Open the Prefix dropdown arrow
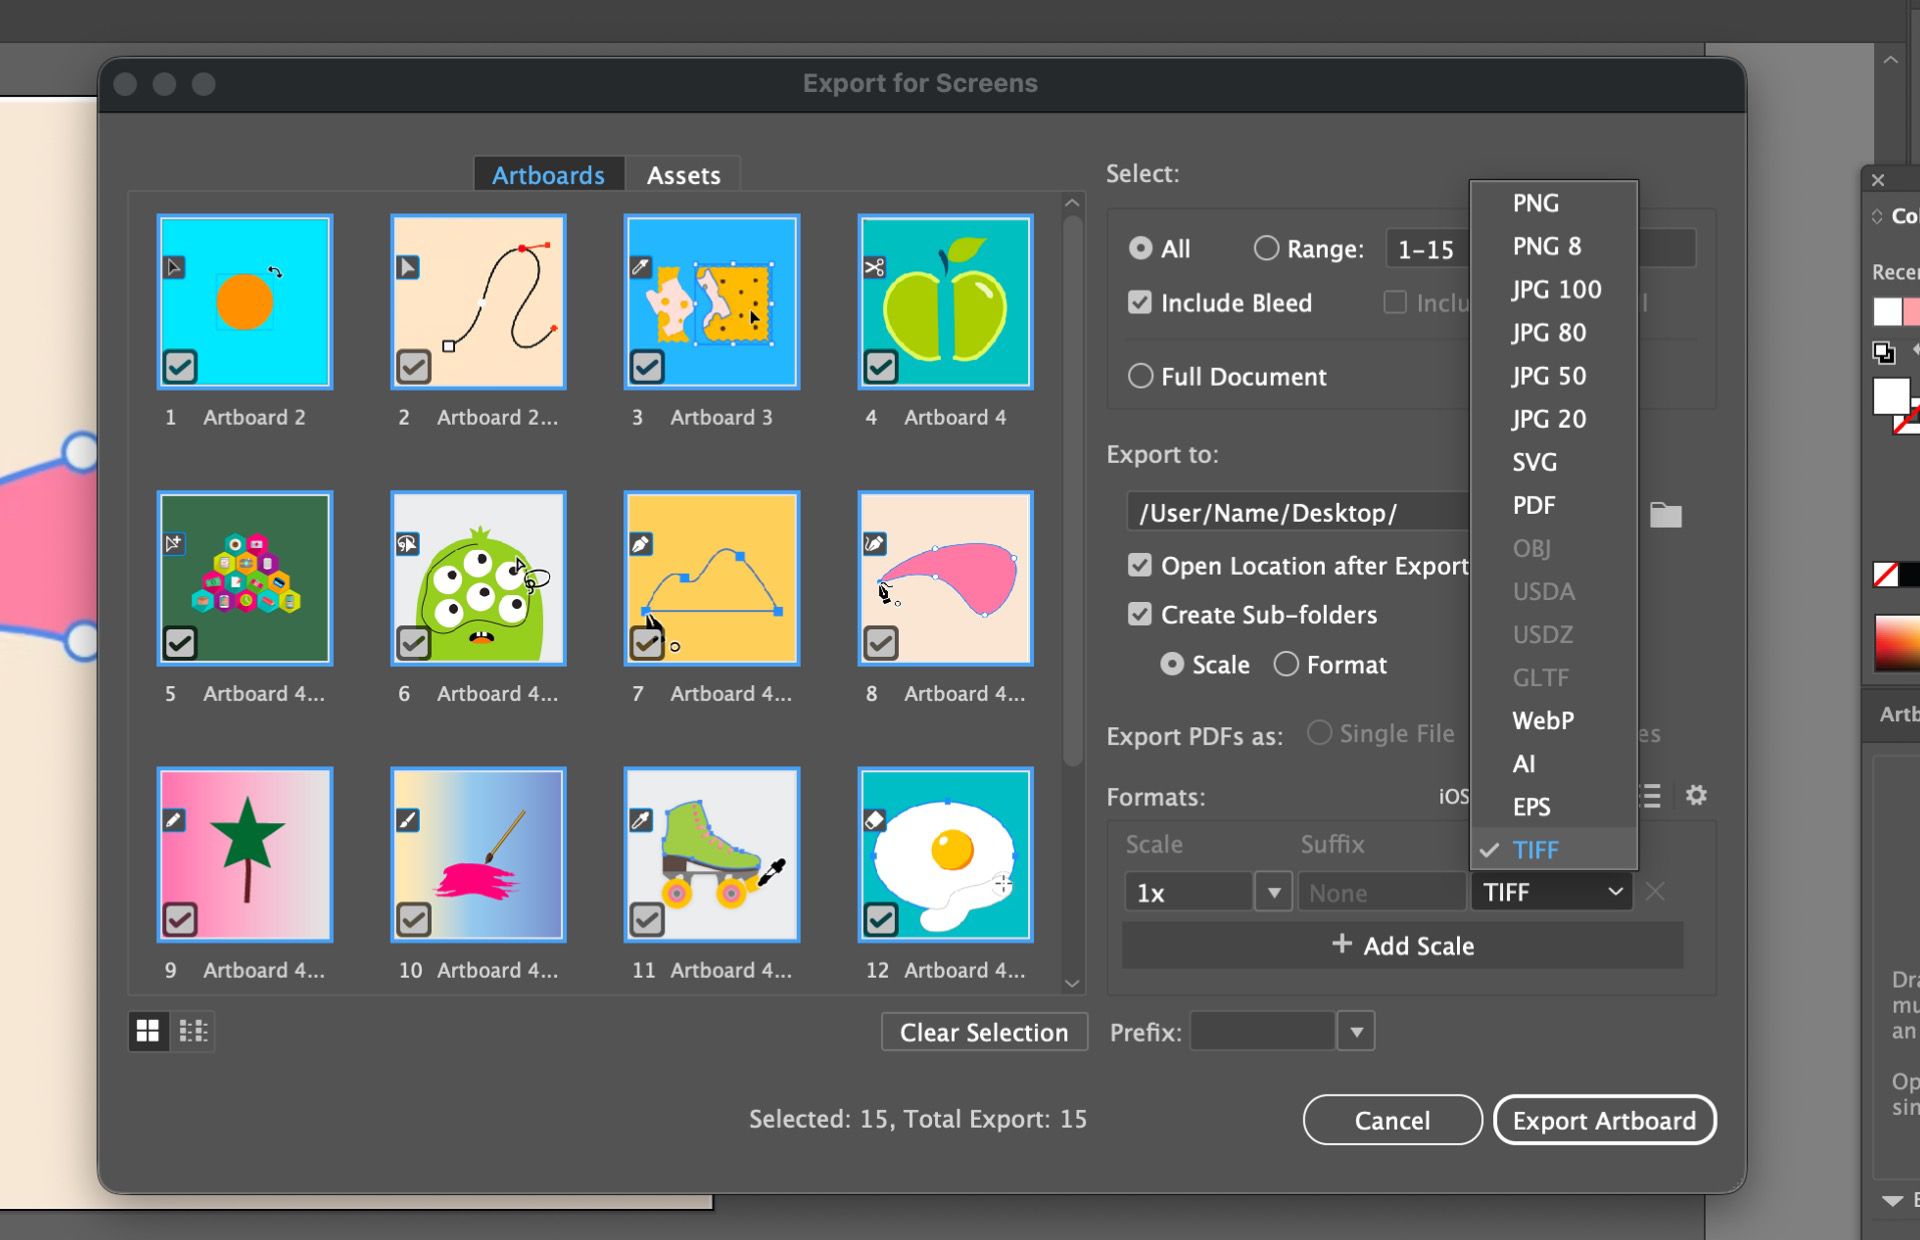This screenshot has height=1240, width=1920. (1355, 1031)
